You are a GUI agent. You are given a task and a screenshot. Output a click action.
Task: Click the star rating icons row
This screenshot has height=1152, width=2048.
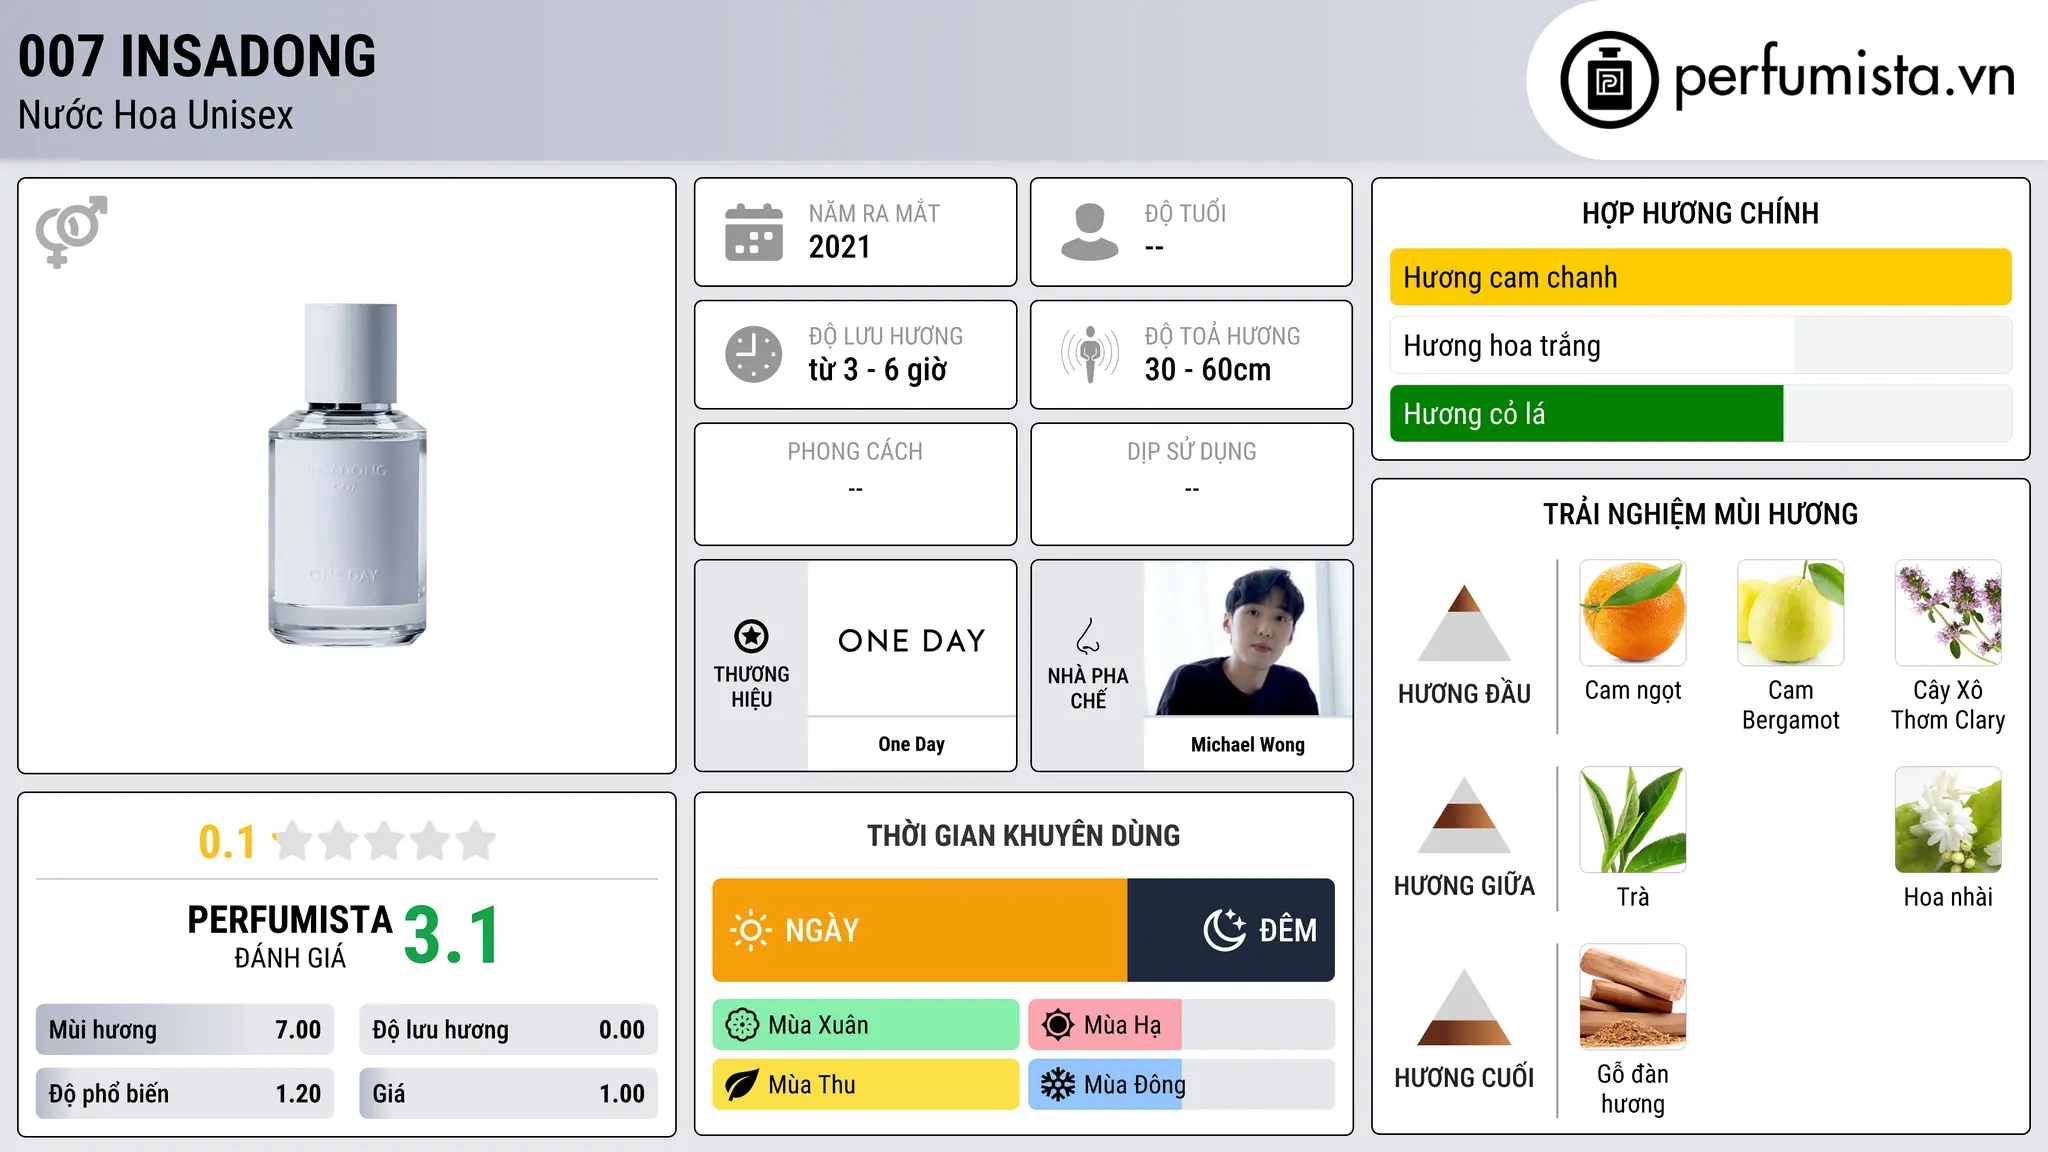click(385, 841)
